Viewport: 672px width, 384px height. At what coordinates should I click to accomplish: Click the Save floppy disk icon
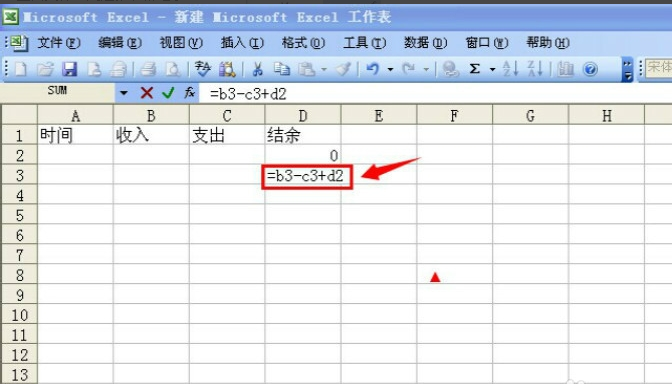pyautogui.click(x=69, y=69)
